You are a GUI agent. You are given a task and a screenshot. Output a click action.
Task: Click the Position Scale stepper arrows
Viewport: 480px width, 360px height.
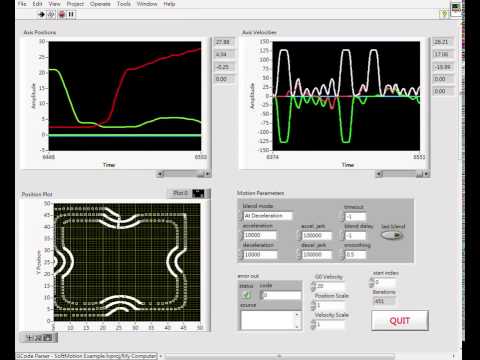coord(313,305)
